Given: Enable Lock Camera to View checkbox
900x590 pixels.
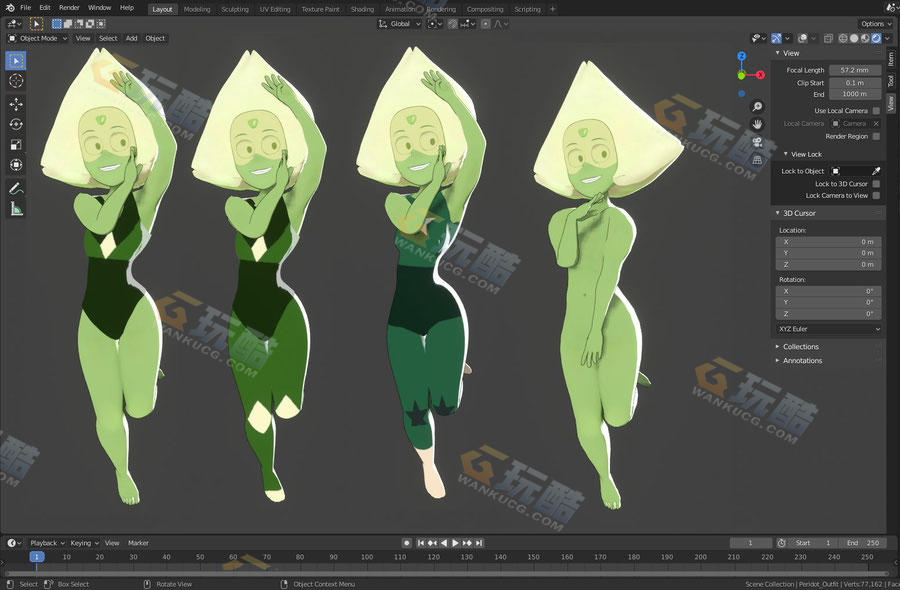Looking at the screenshot, I should coord(876,196).
